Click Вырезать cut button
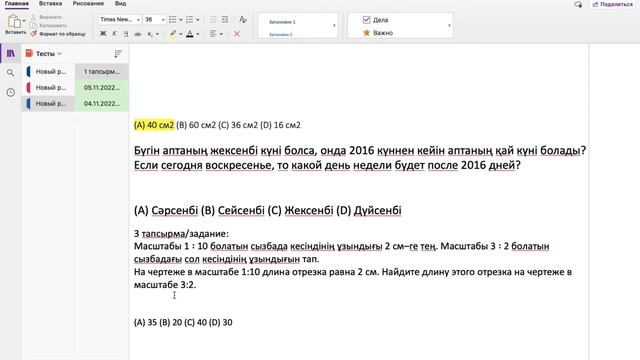Image resolution: width=640 pixels, height=360 pixels. point(47,17)
